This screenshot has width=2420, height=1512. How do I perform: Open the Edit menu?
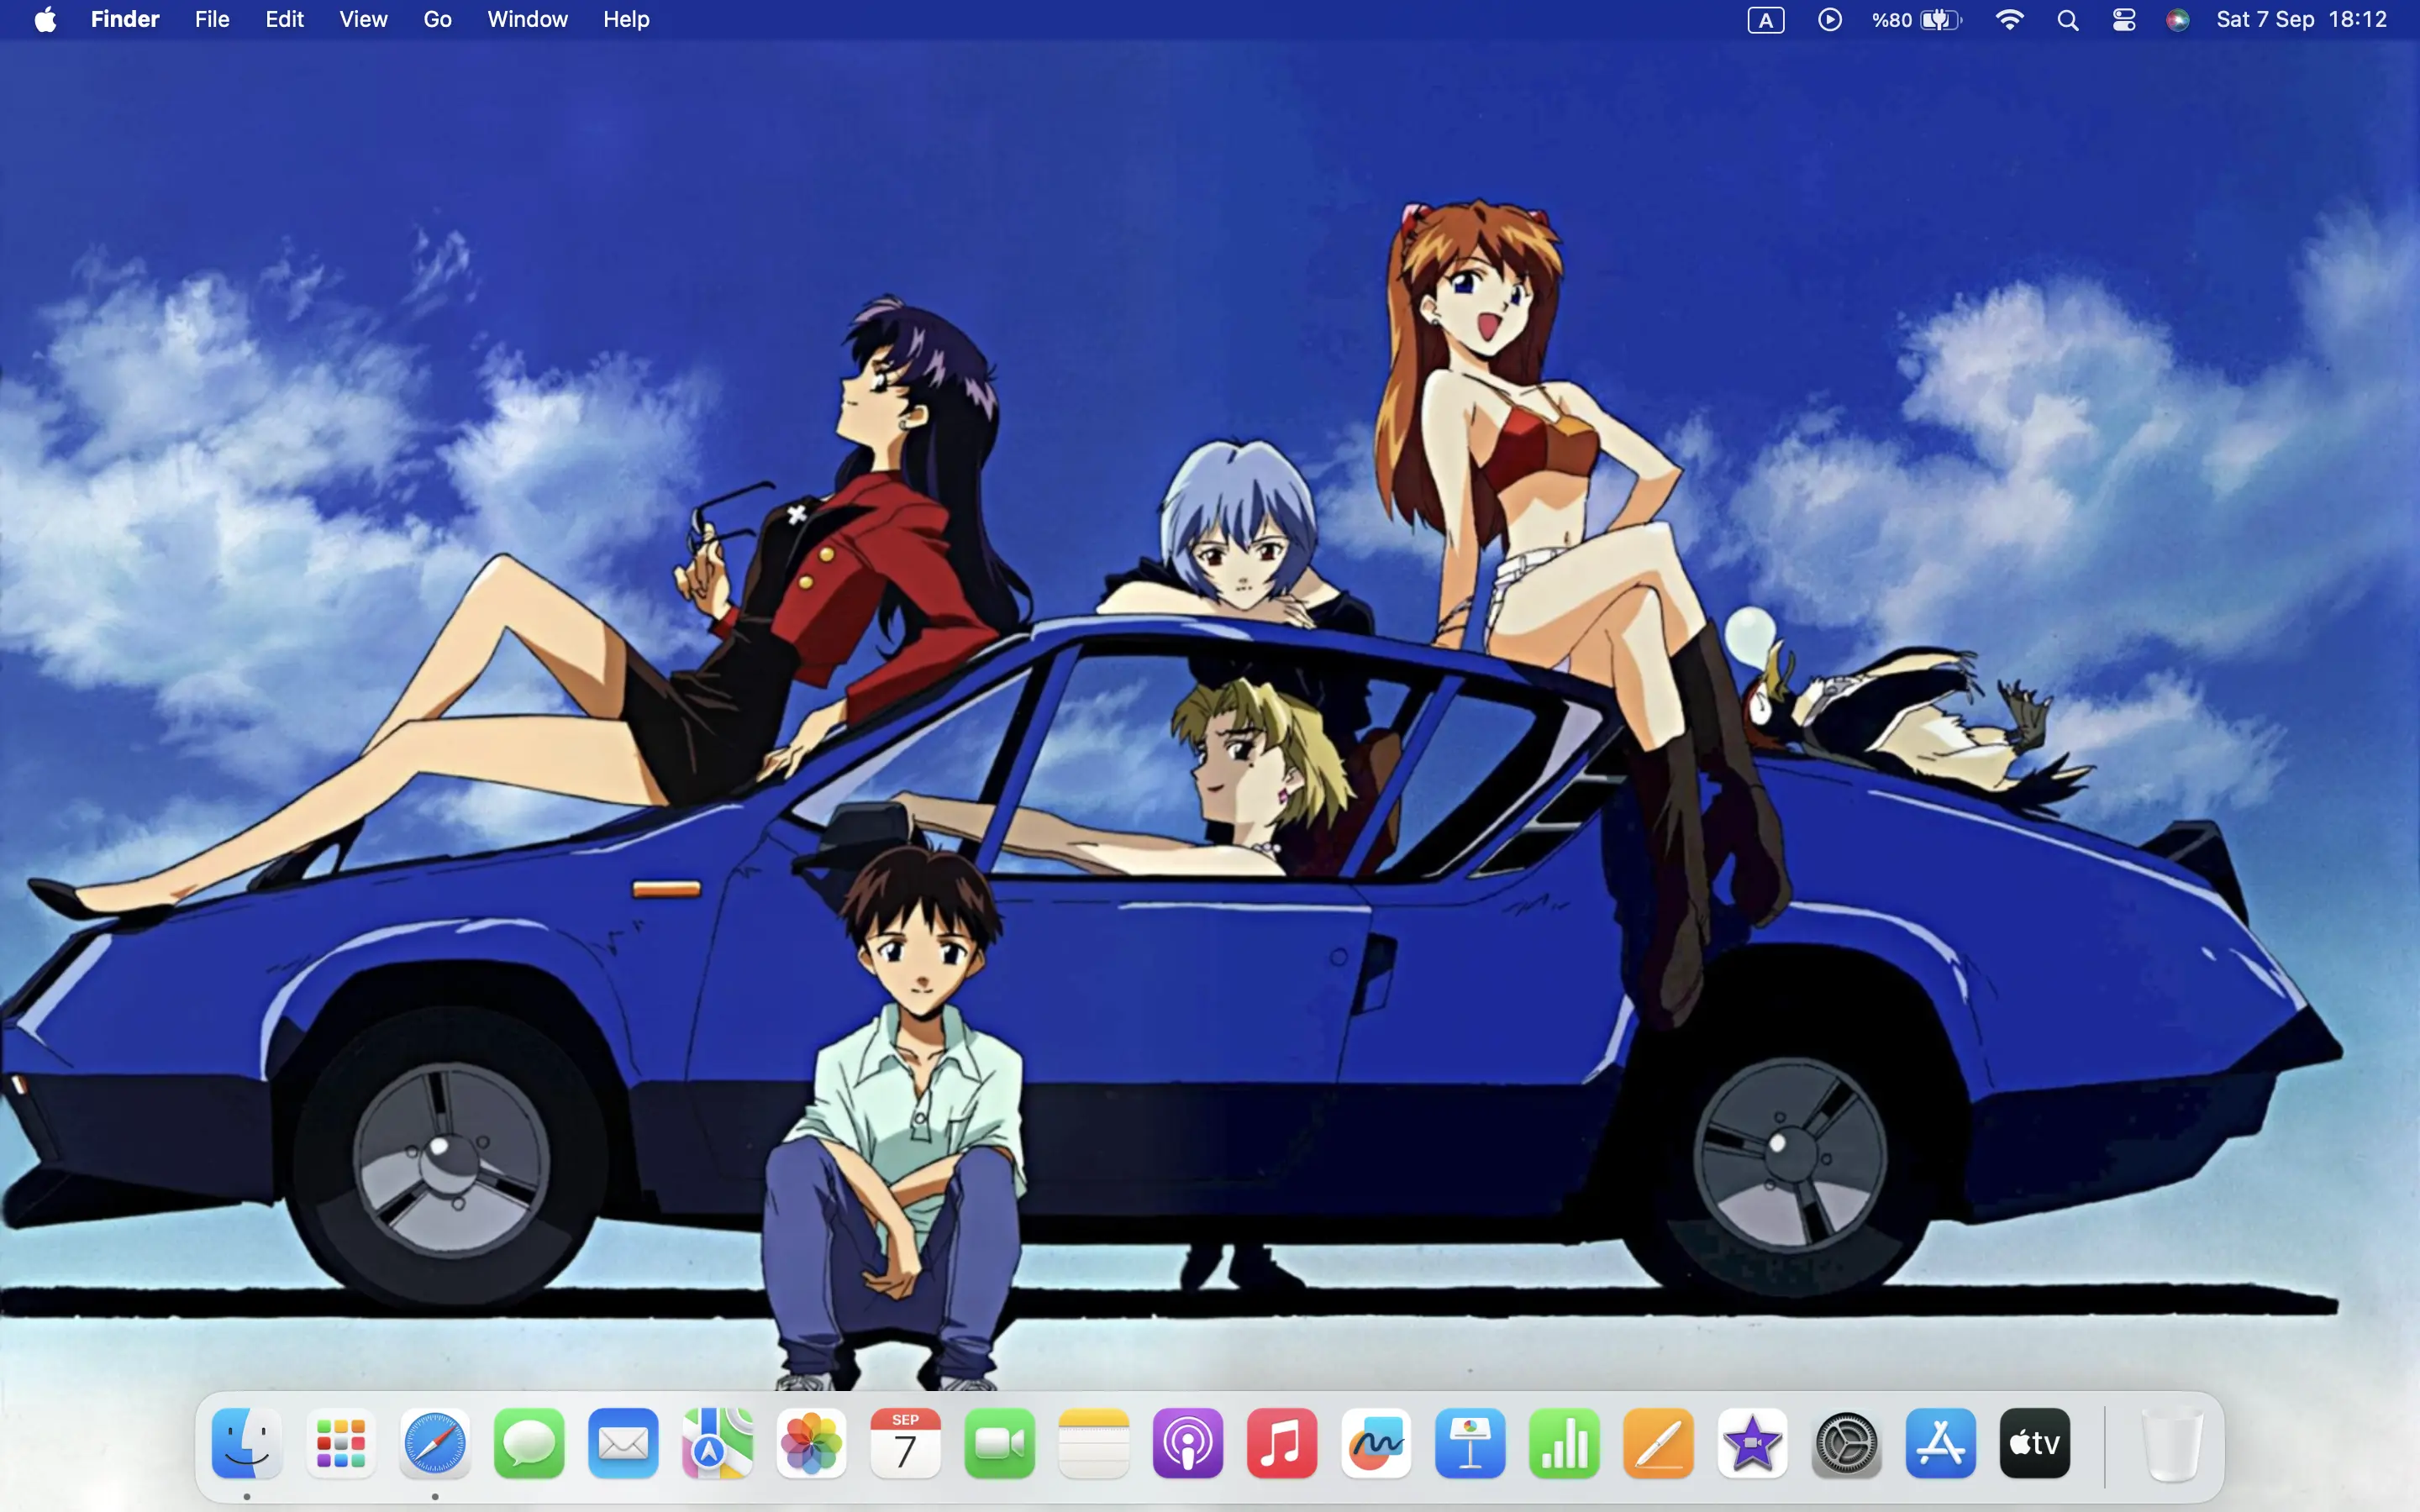pos(285,19)
